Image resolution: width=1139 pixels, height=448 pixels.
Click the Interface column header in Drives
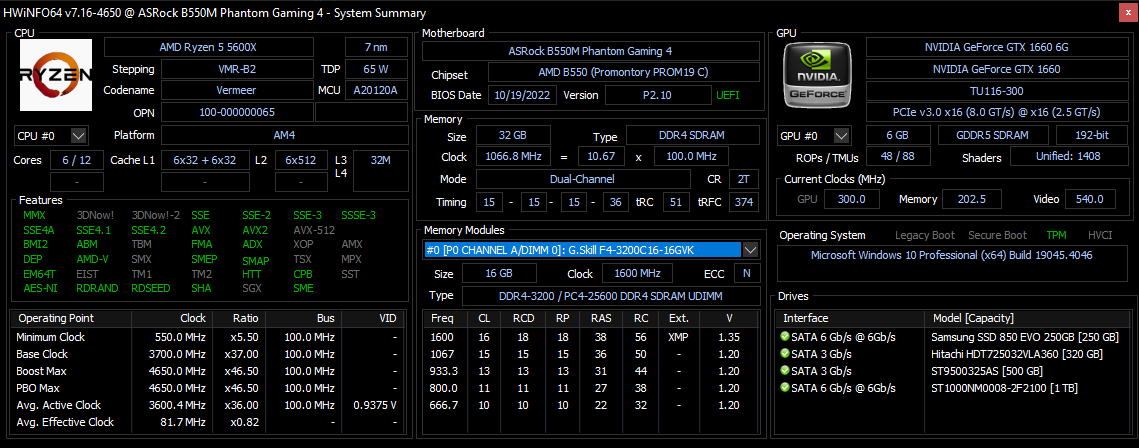[850, 318]
